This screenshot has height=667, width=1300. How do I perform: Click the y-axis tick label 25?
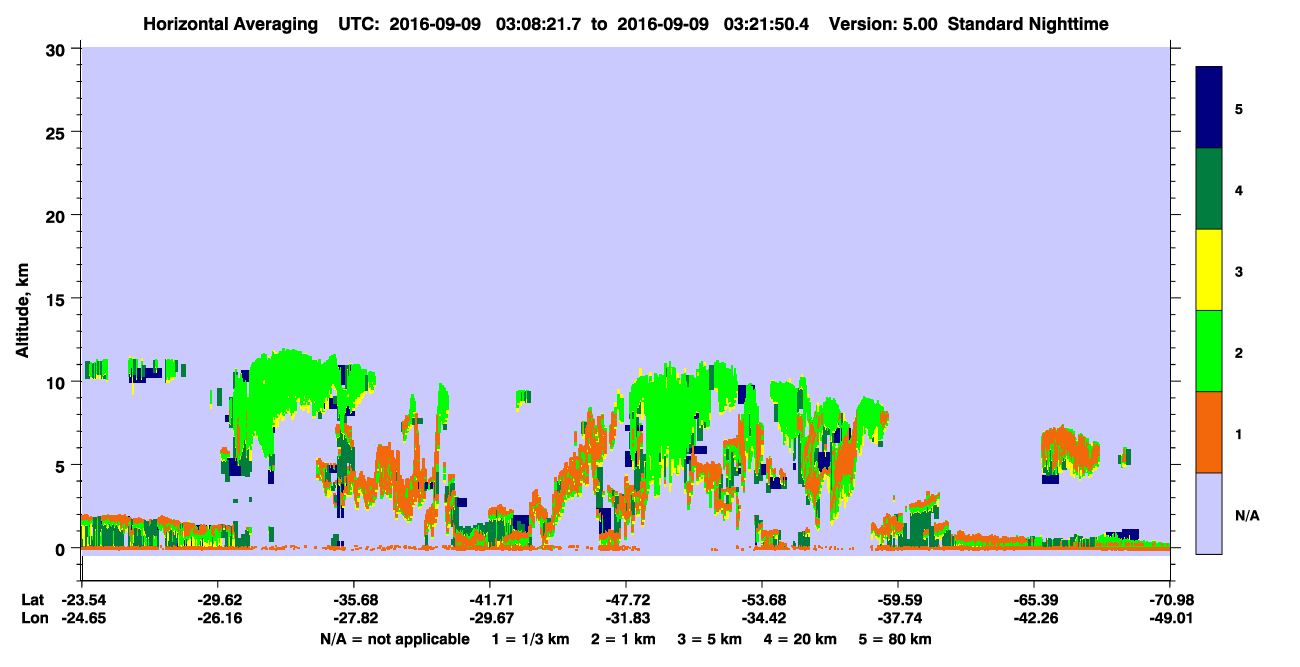(x=58, y=132)
